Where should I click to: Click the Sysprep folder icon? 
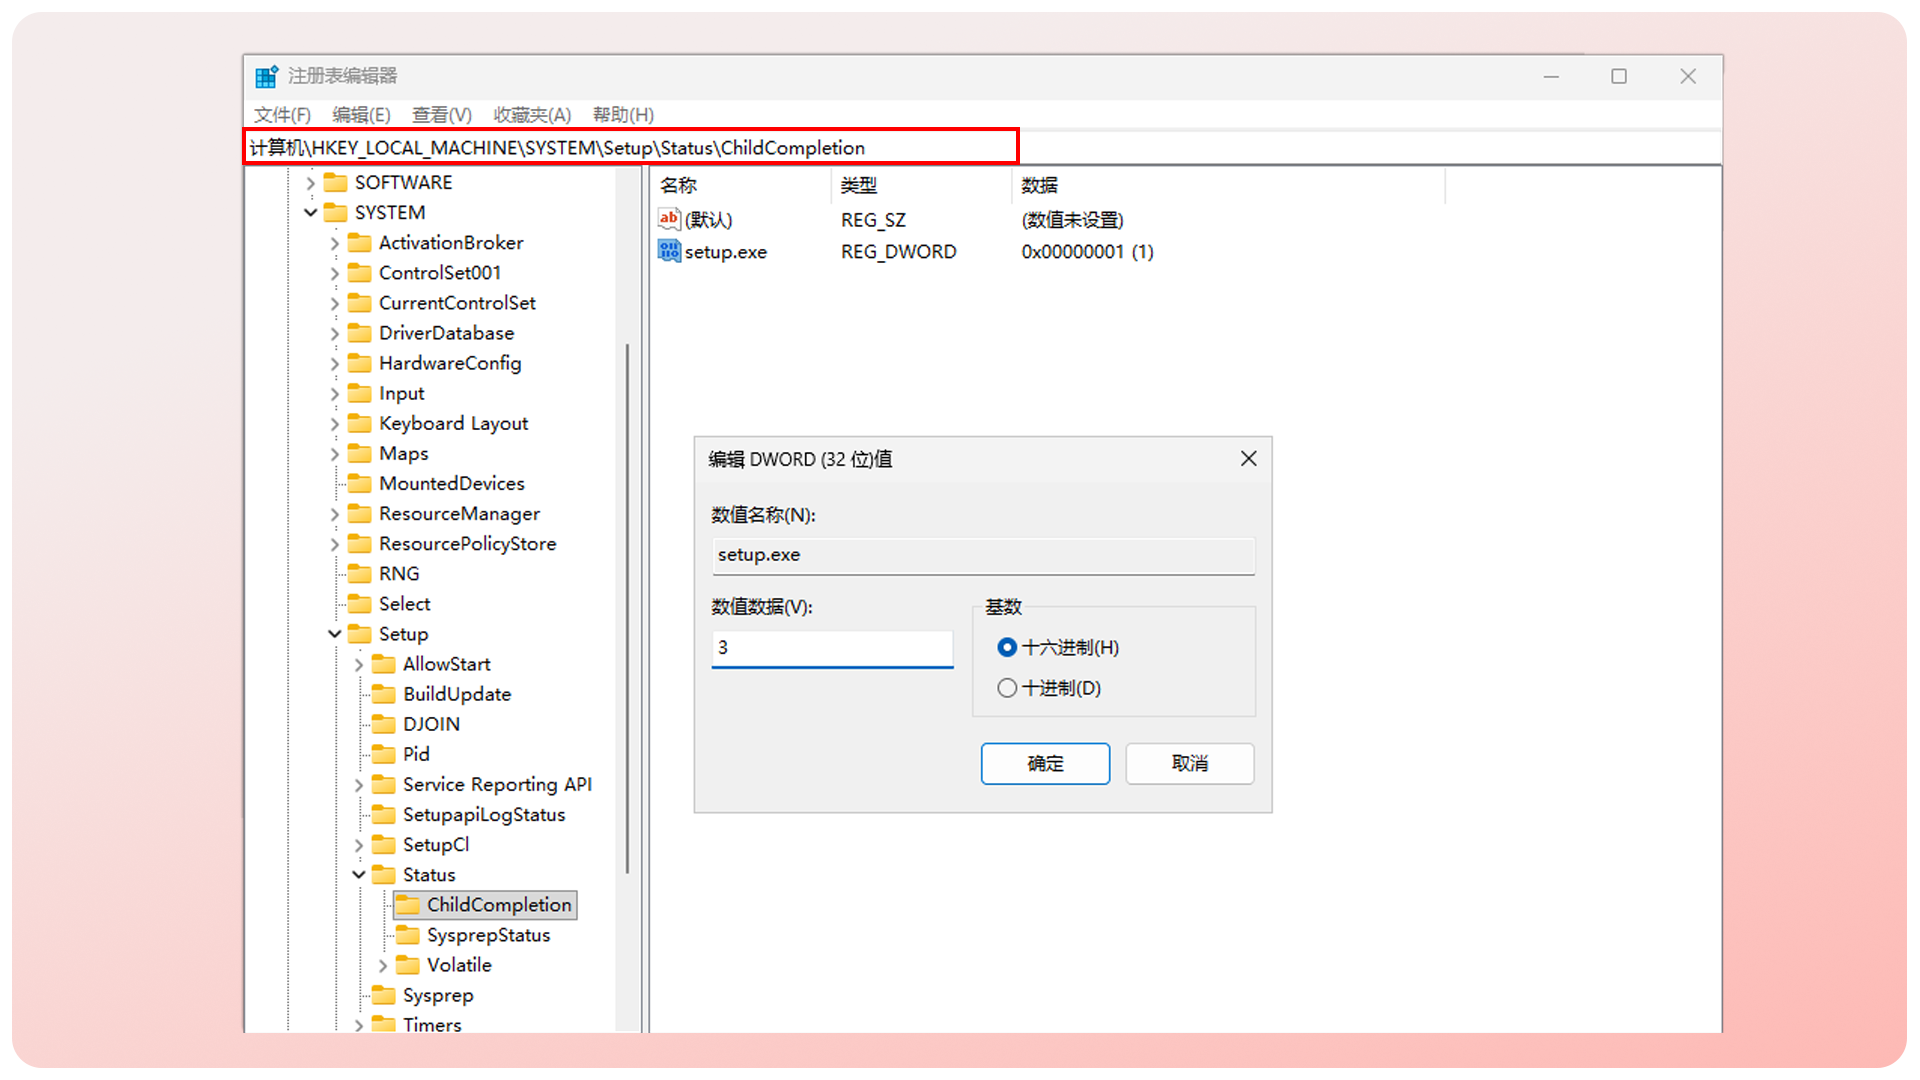[x=384, y=995]
